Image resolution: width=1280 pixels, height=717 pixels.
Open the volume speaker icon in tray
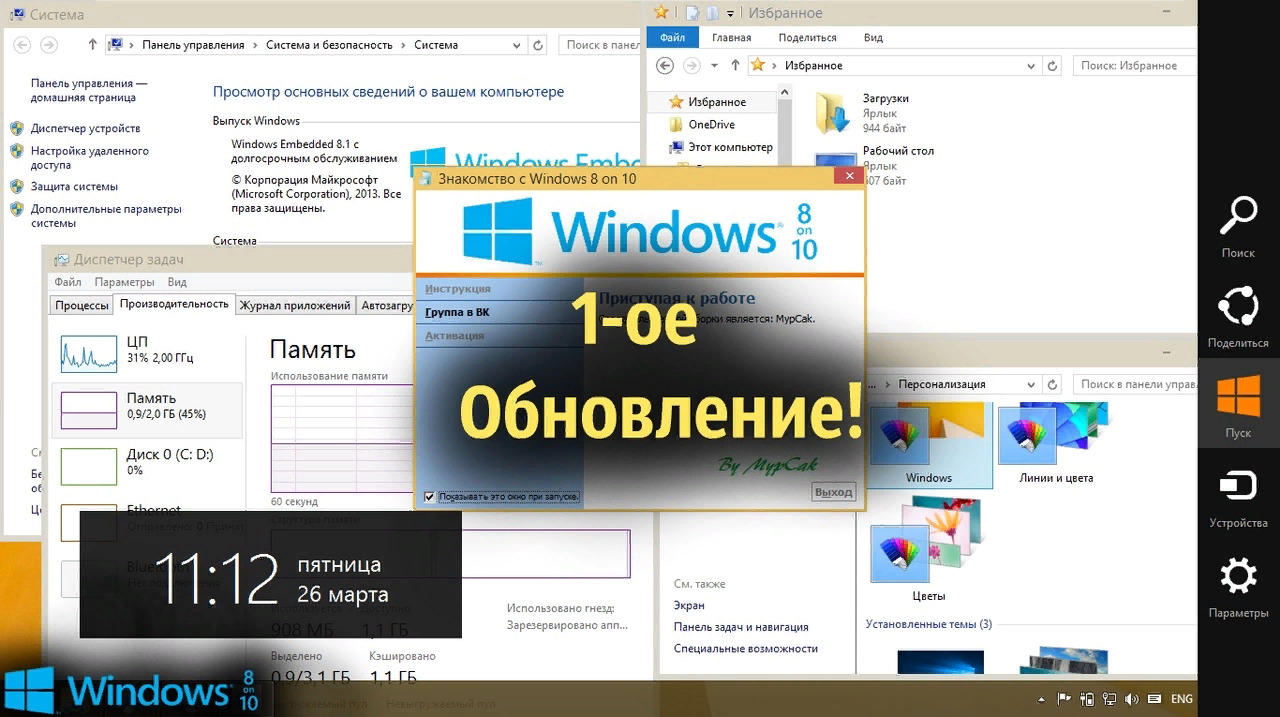[1131, 699]
